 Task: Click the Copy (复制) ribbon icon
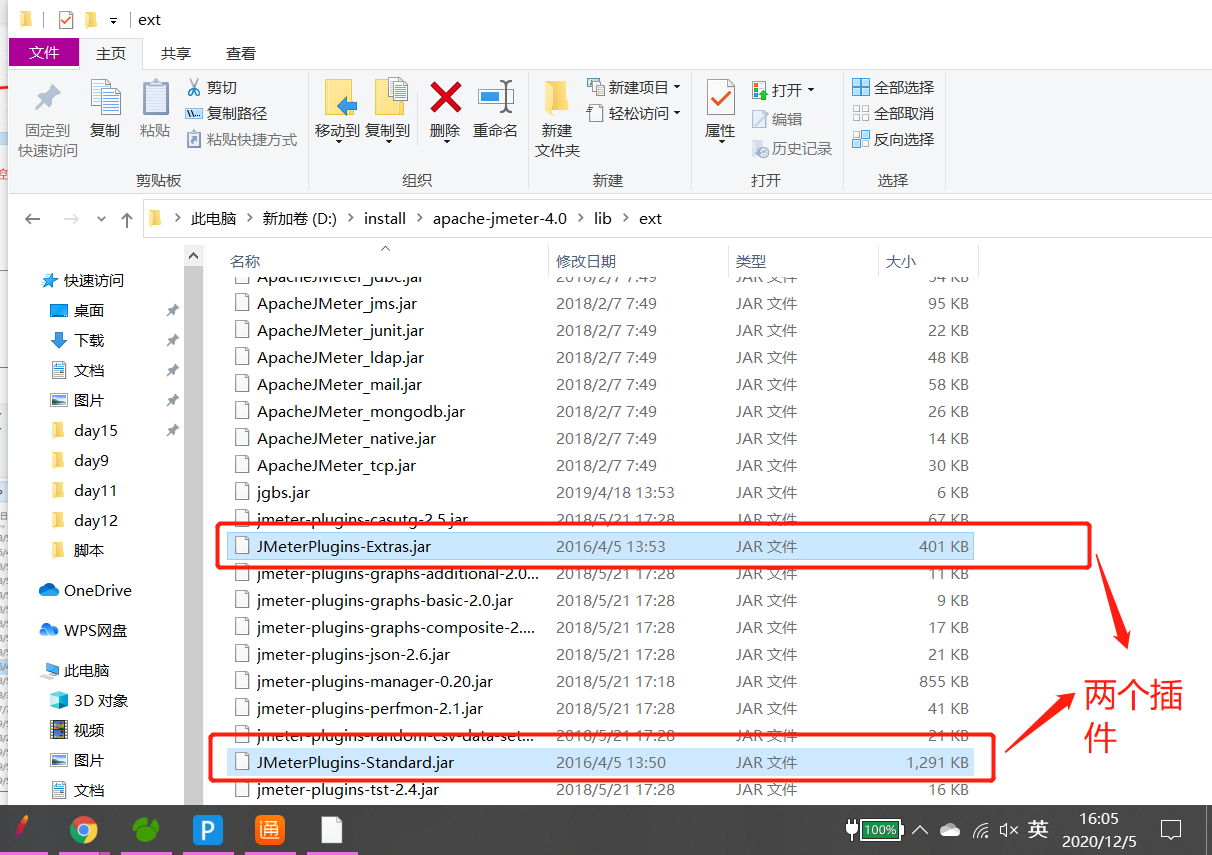[105, 100]
